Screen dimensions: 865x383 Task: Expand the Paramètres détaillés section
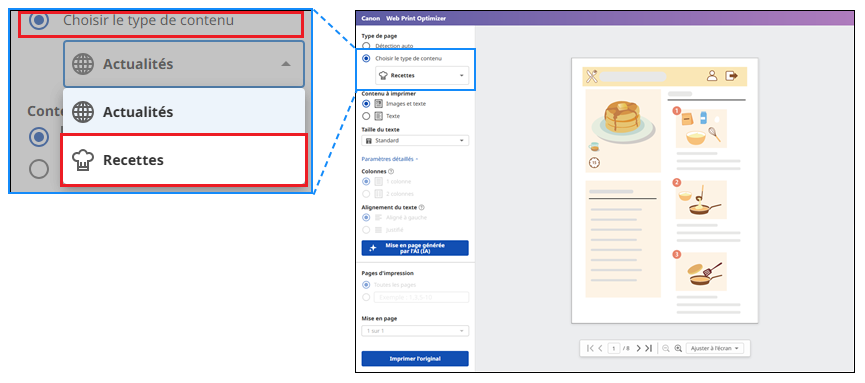pyautogui.click(x=389, y=159)
